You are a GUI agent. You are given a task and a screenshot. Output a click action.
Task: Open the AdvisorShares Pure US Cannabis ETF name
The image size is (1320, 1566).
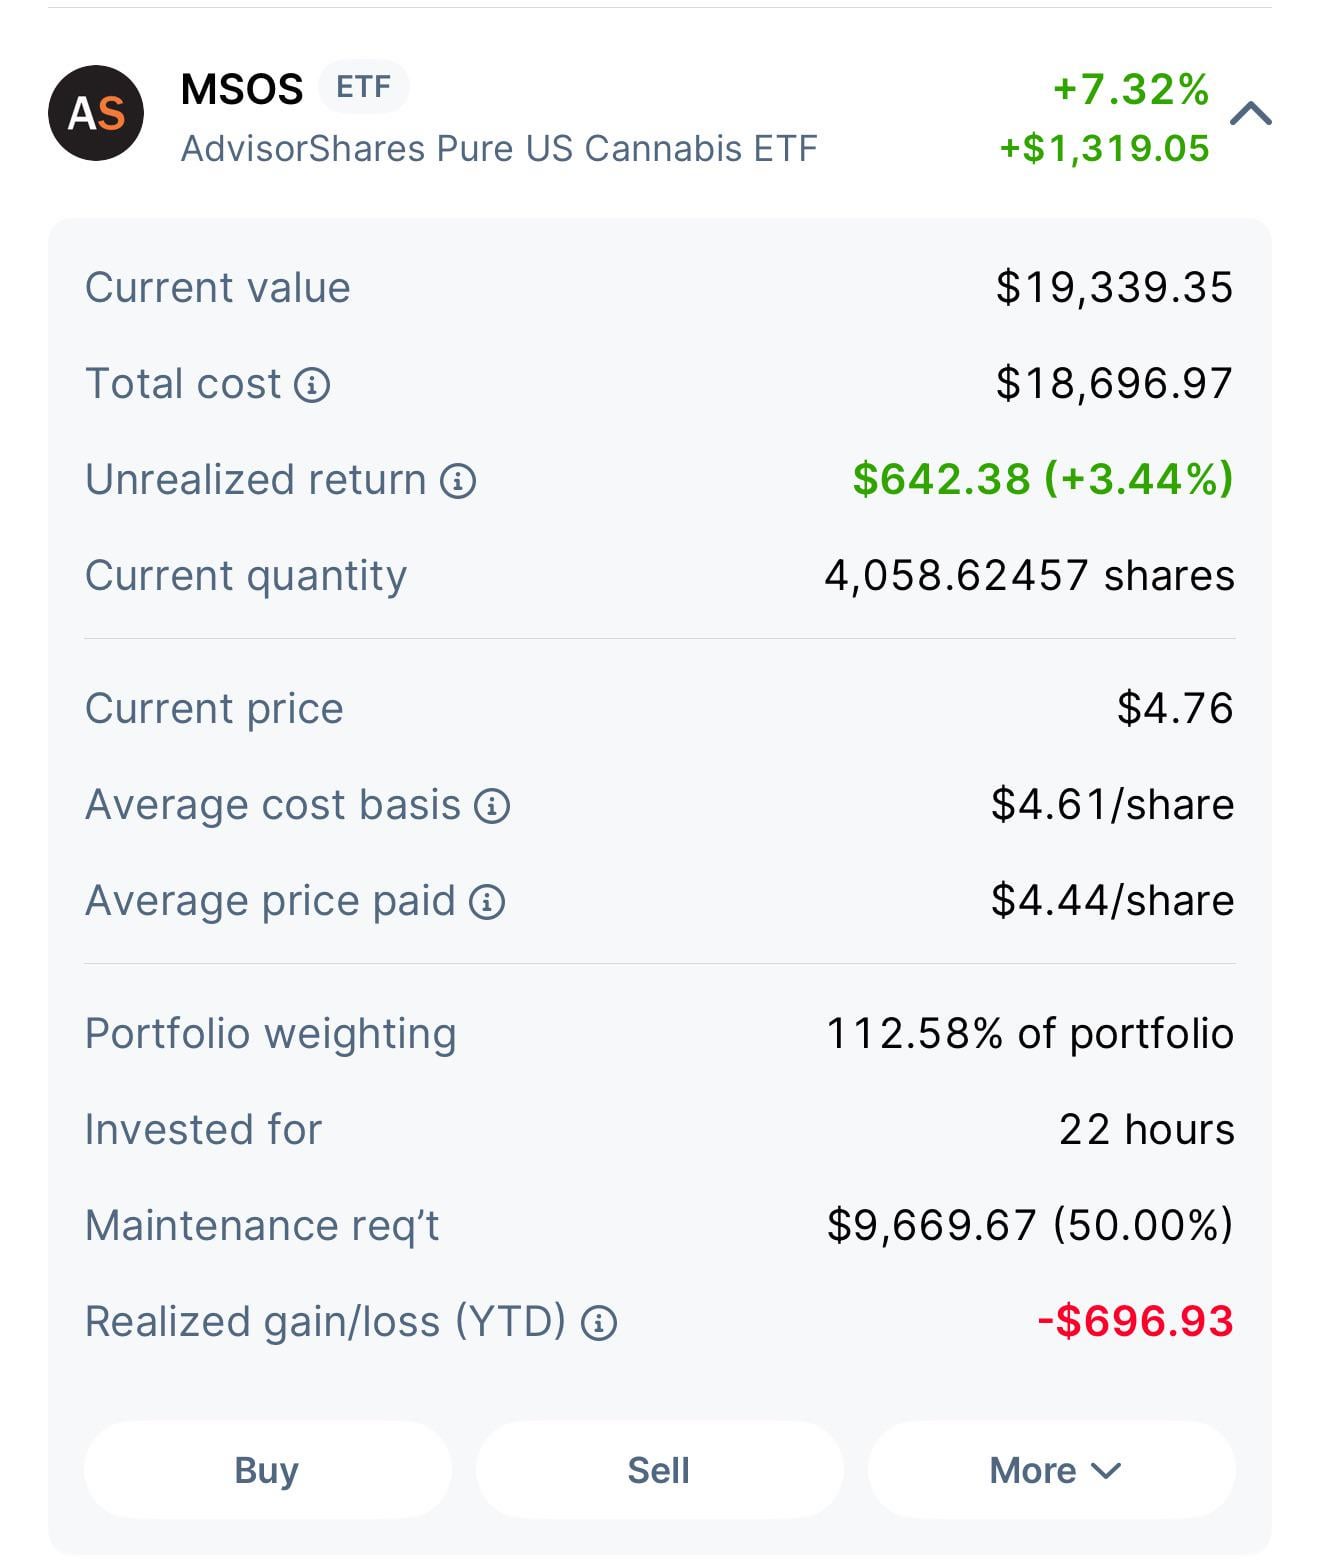[x=499, y=149]
